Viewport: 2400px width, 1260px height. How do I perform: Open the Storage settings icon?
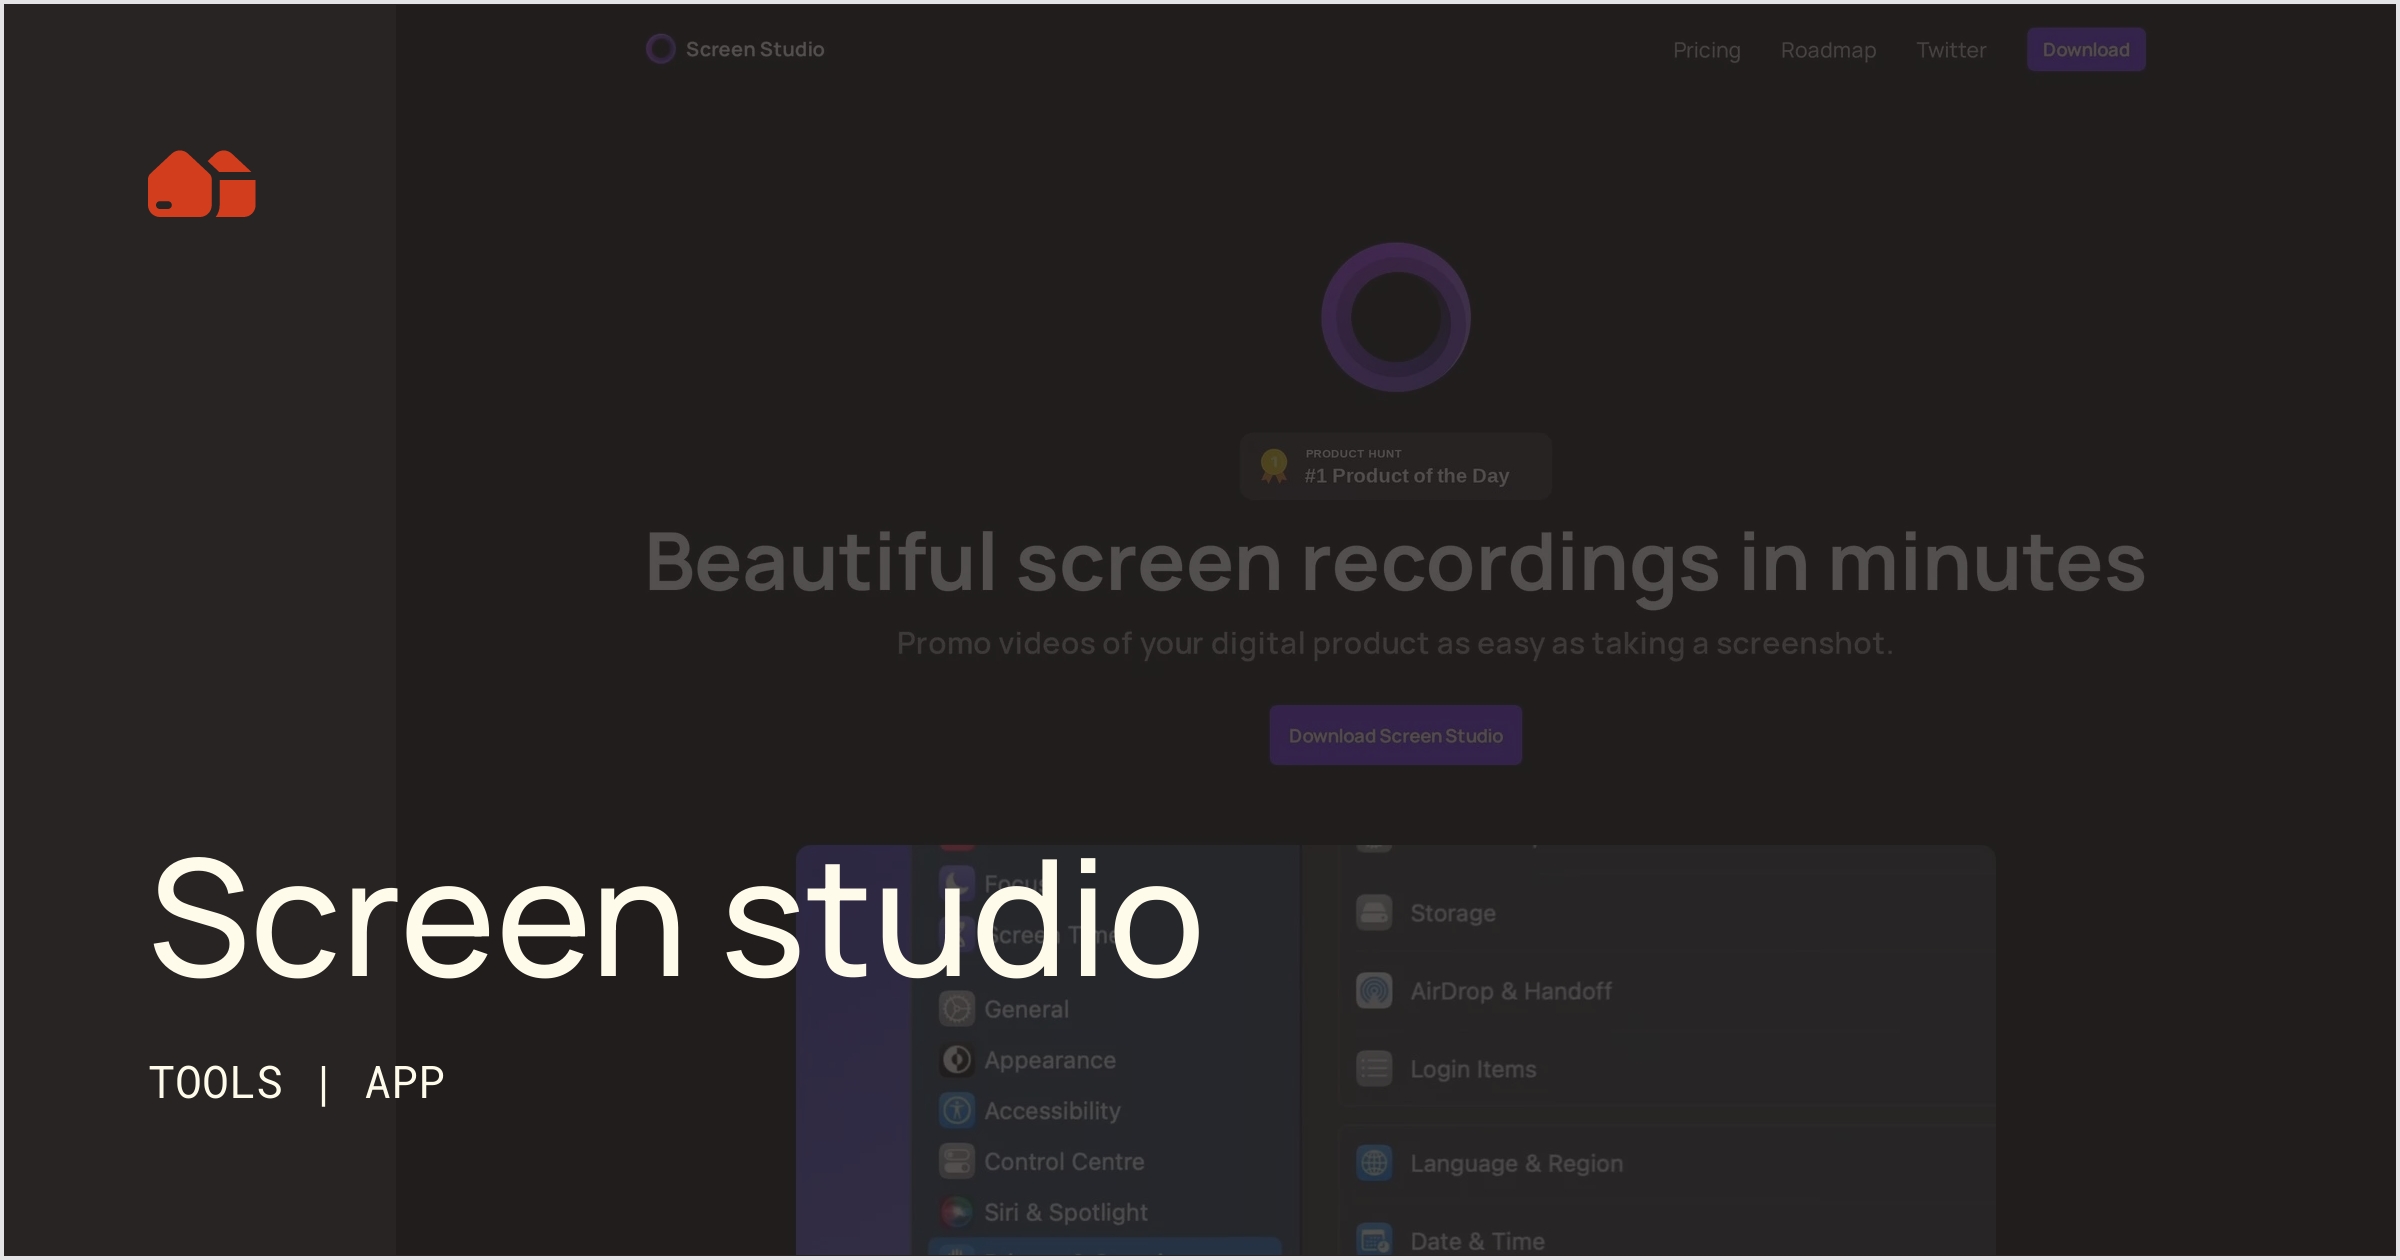coord(1375,912)
